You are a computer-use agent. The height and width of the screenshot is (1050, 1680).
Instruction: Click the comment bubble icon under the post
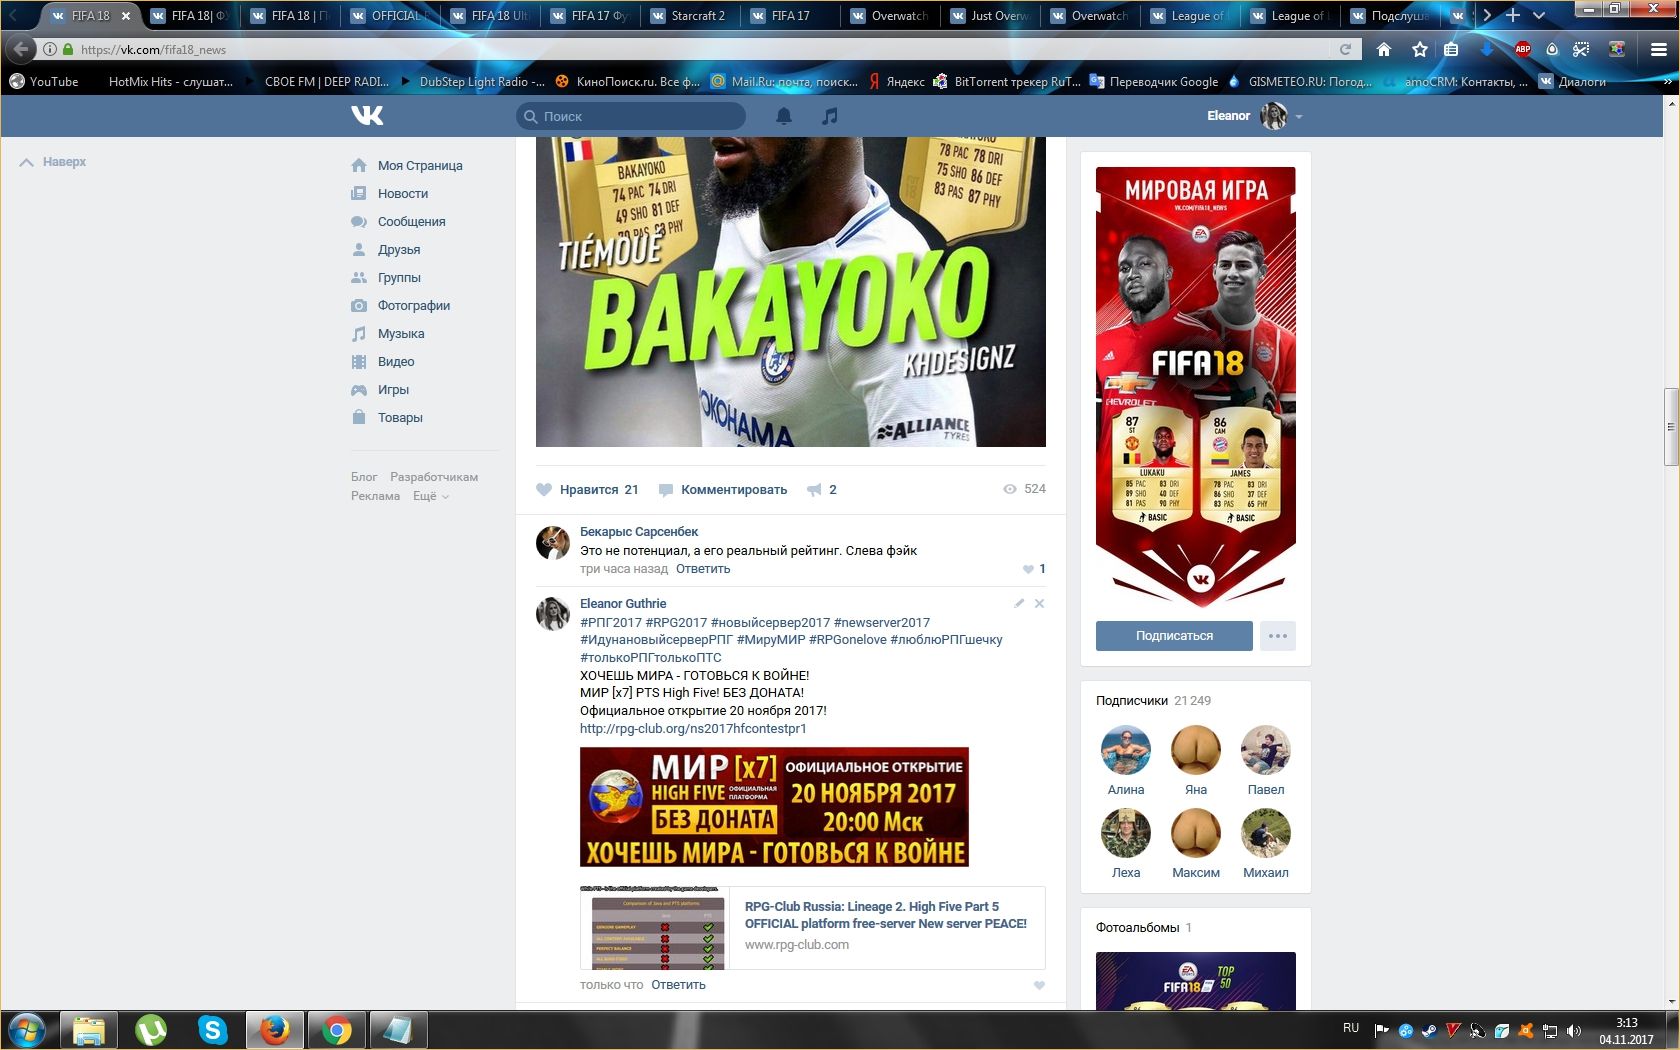coord(666,490)
